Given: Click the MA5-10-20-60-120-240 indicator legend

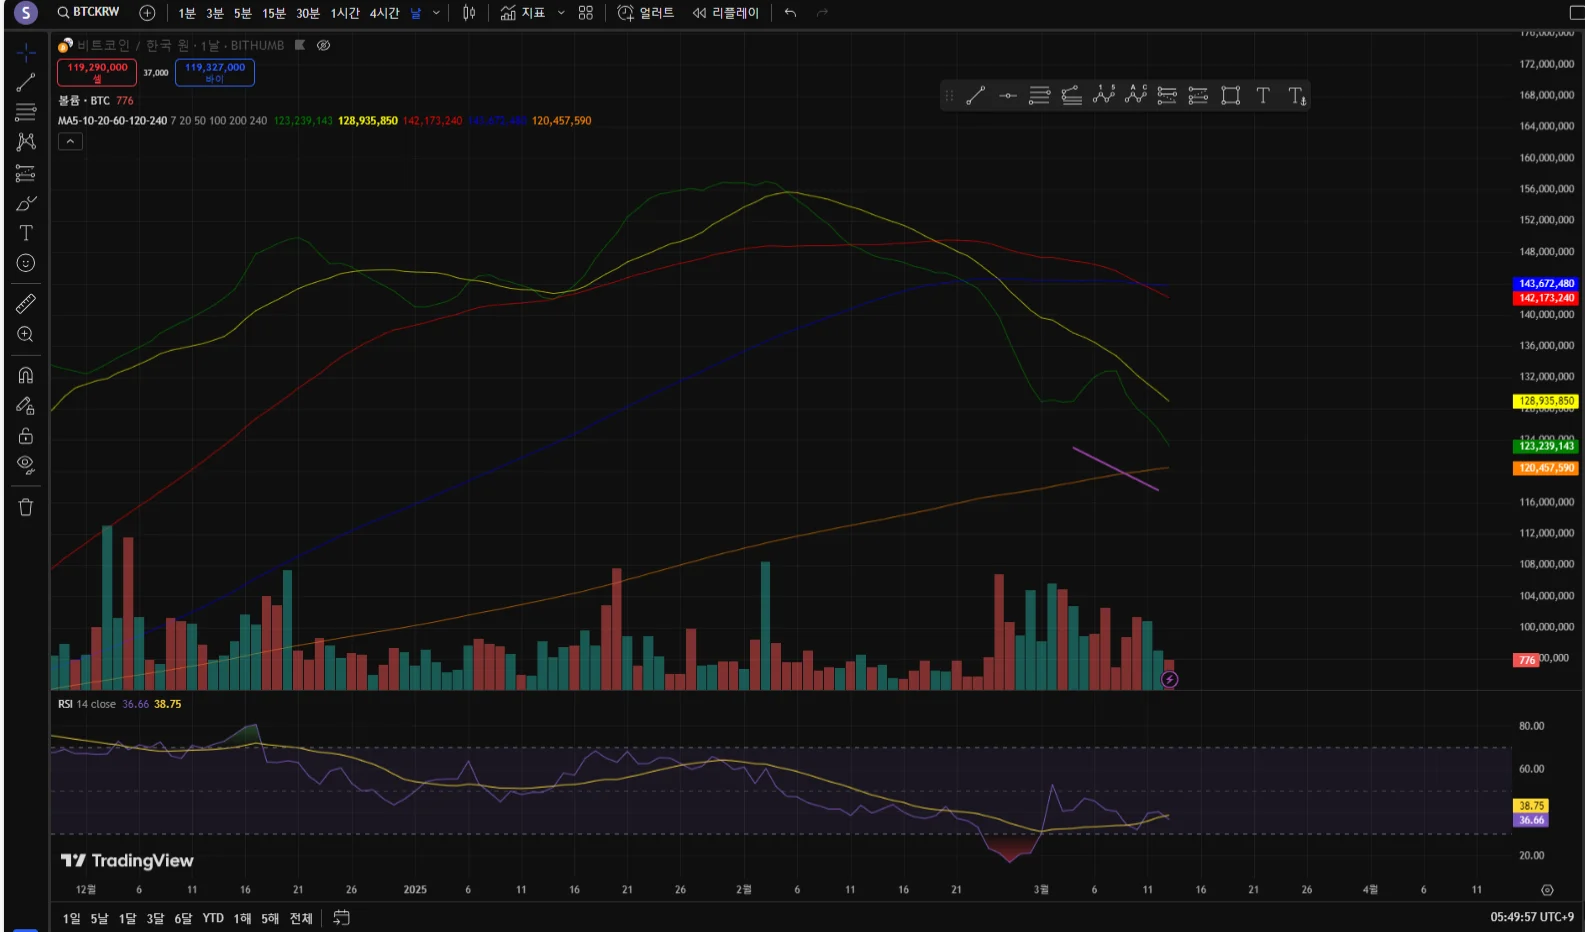Looking at the screenshot, I should 112,121.
